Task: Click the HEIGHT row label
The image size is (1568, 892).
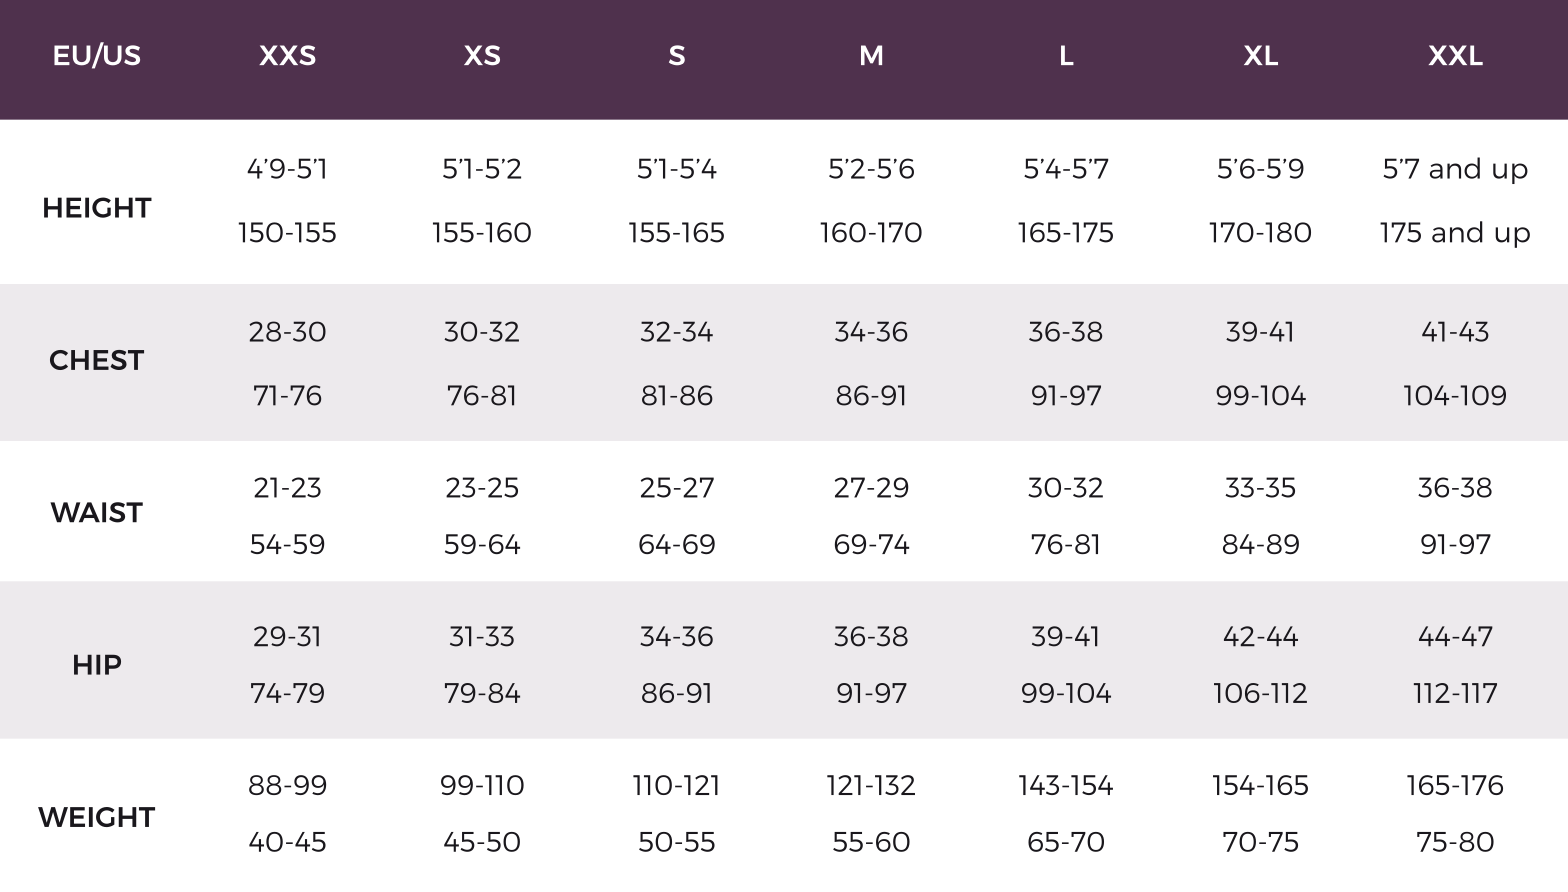Action: [97, 208]
